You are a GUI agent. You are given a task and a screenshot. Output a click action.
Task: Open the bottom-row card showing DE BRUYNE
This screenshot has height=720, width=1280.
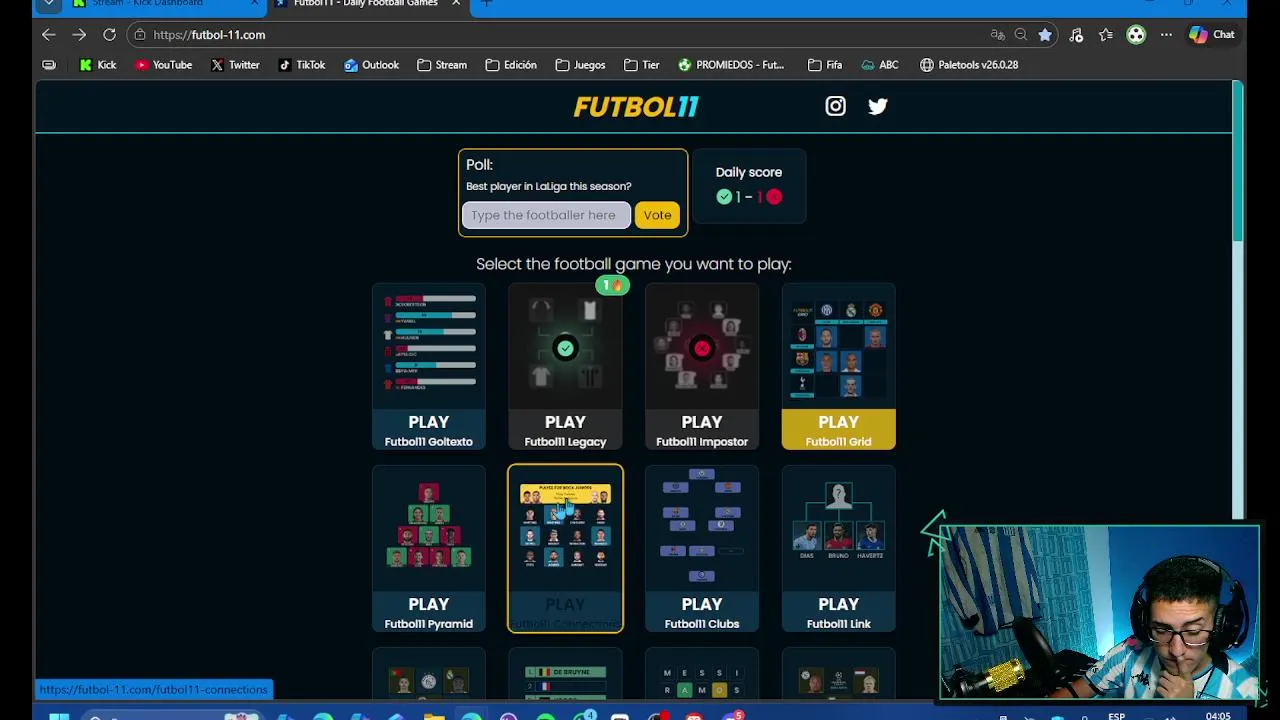coord(565,675)
